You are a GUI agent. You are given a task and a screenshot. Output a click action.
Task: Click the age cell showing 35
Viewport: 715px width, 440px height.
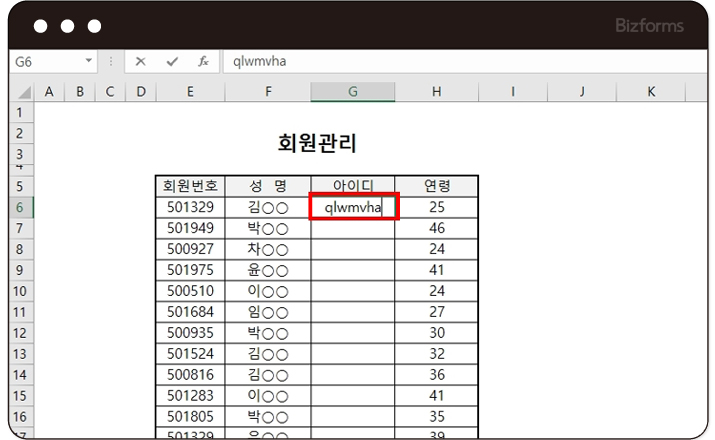tap(436, 417)
